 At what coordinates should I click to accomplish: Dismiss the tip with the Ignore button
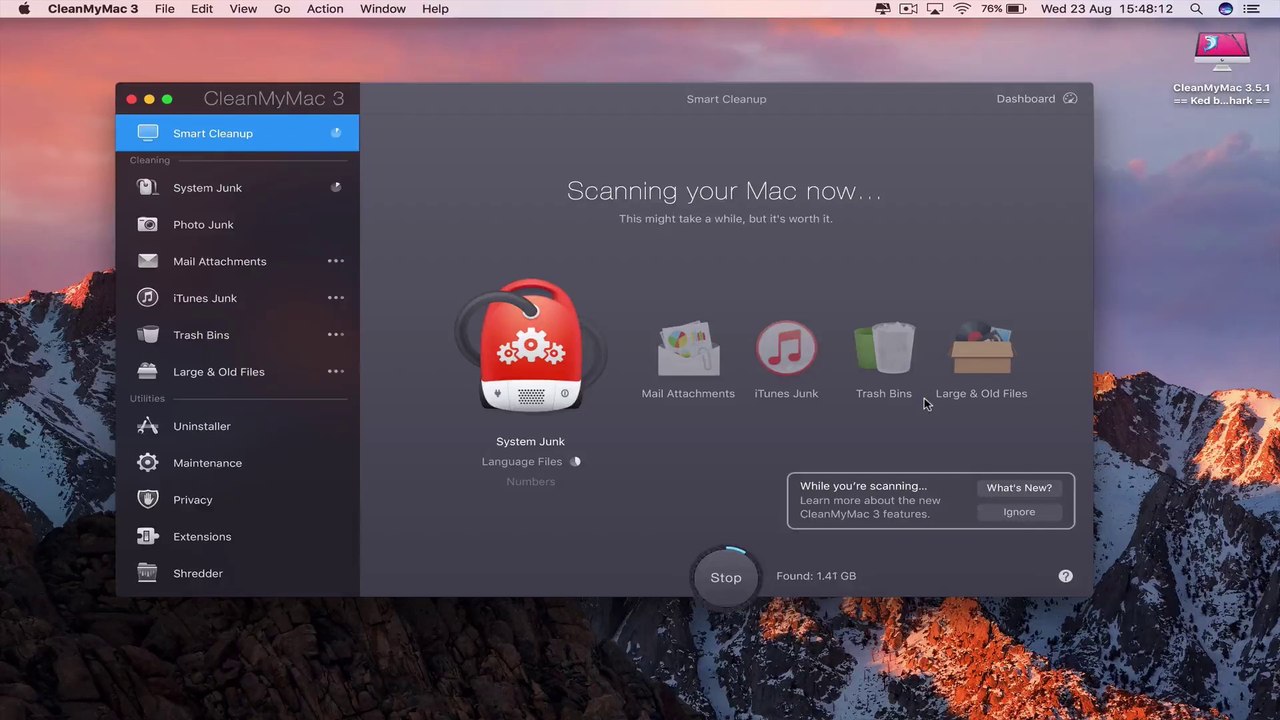[1019, 512]
